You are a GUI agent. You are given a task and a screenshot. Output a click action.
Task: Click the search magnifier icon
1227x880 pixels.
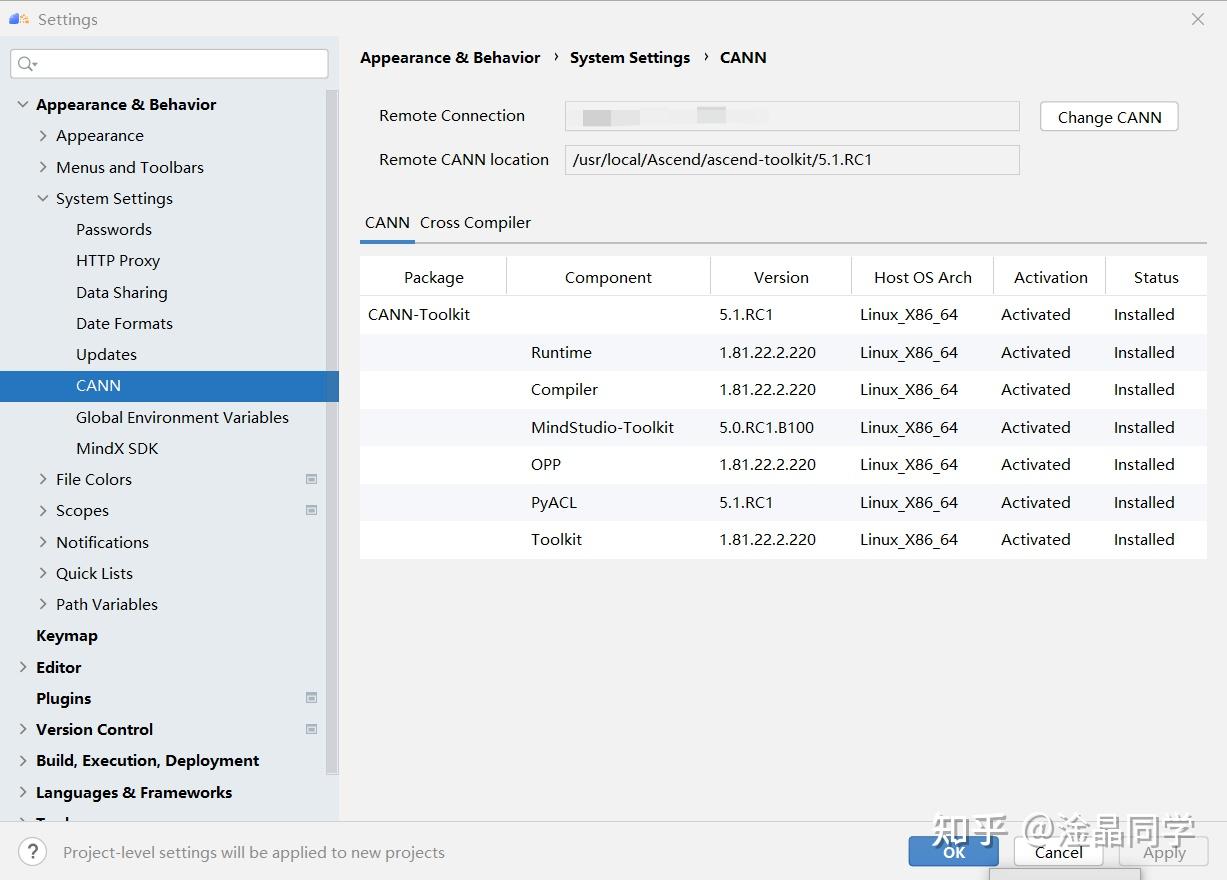click(x=26, y=64)
